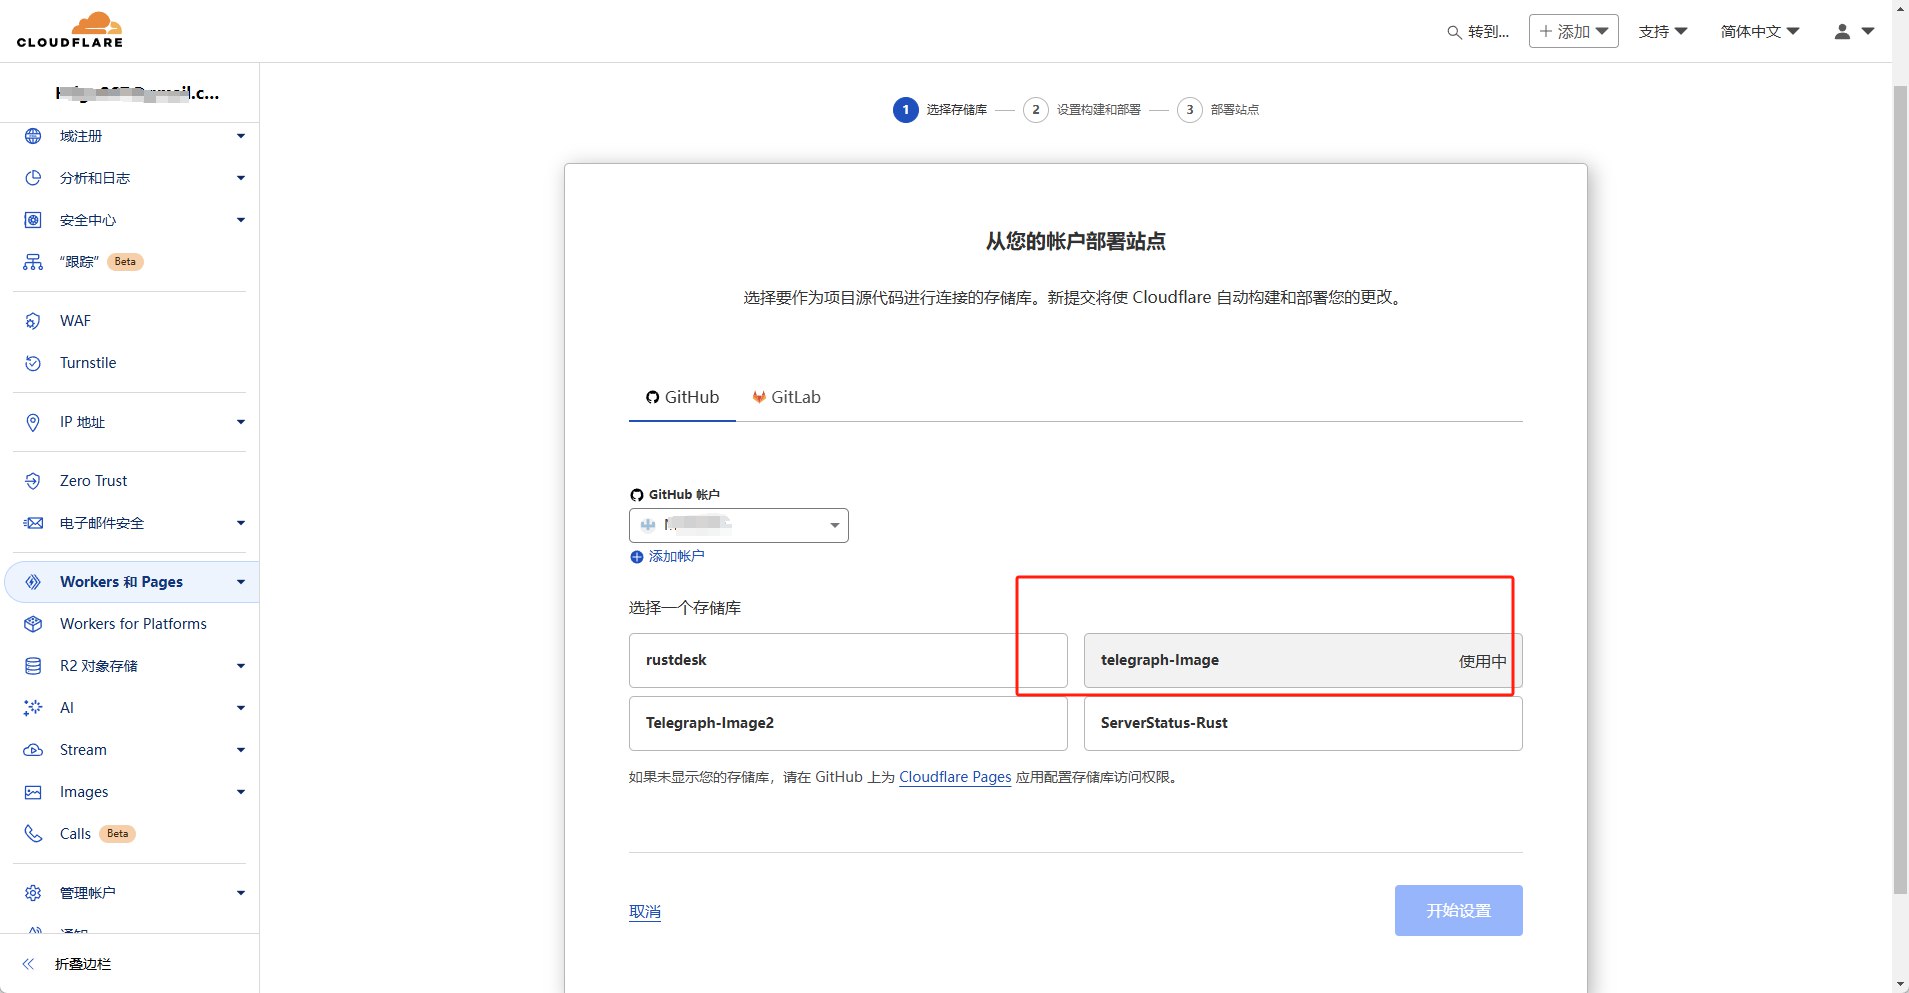Click step 3 部署站点 indicator
Image resolution: width=1909 pixels, height=993 pixels.
tap(1218, 110)
